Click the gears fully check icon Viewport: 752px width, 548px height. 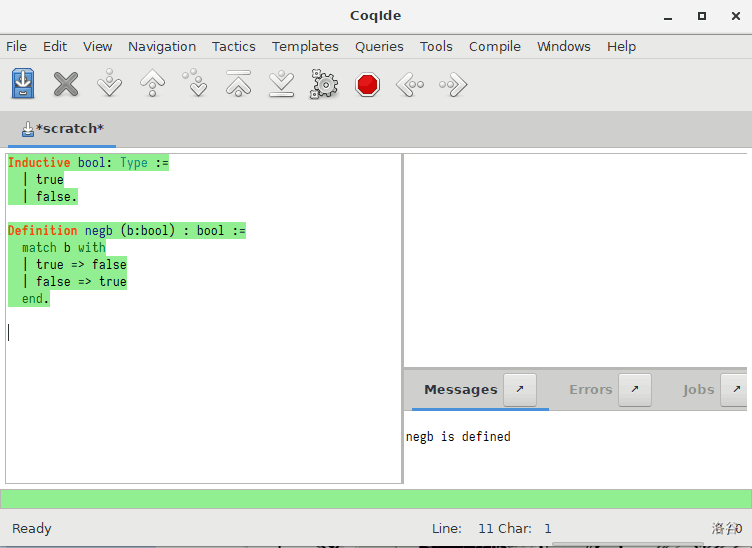324,84
